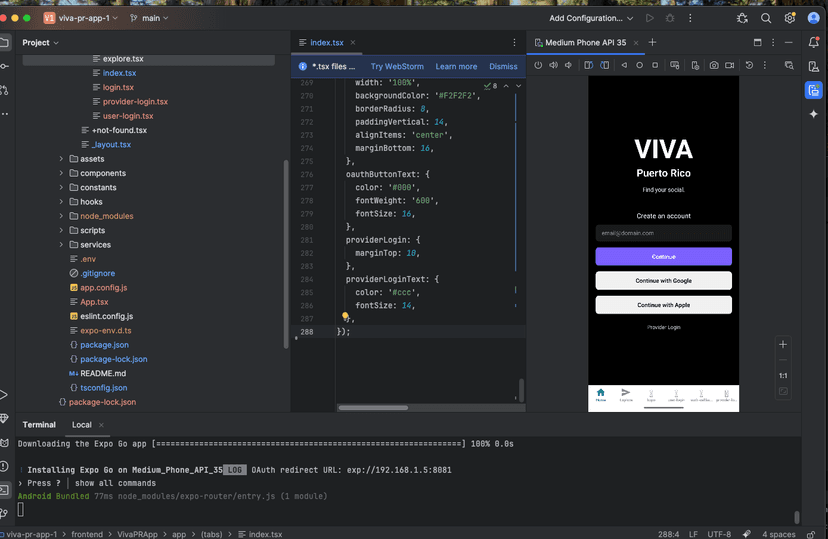Viewport: 828px width, 539px height.
Task: Open the user account avatar
Action: 813,18
